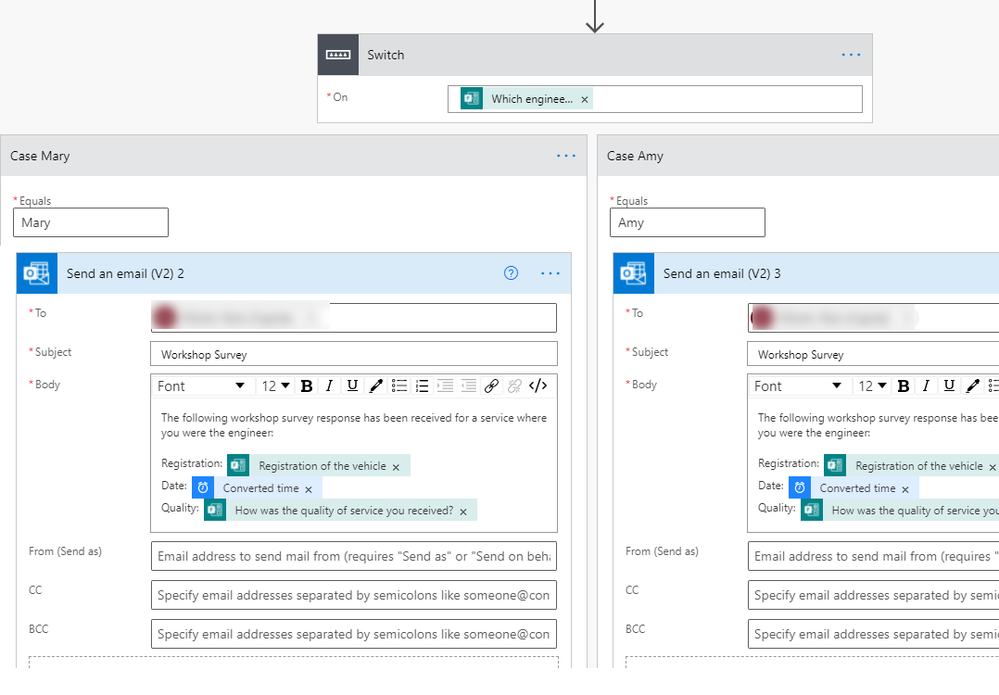
Task: Edit the Subject field in Case Mary email
Action: 354,354
